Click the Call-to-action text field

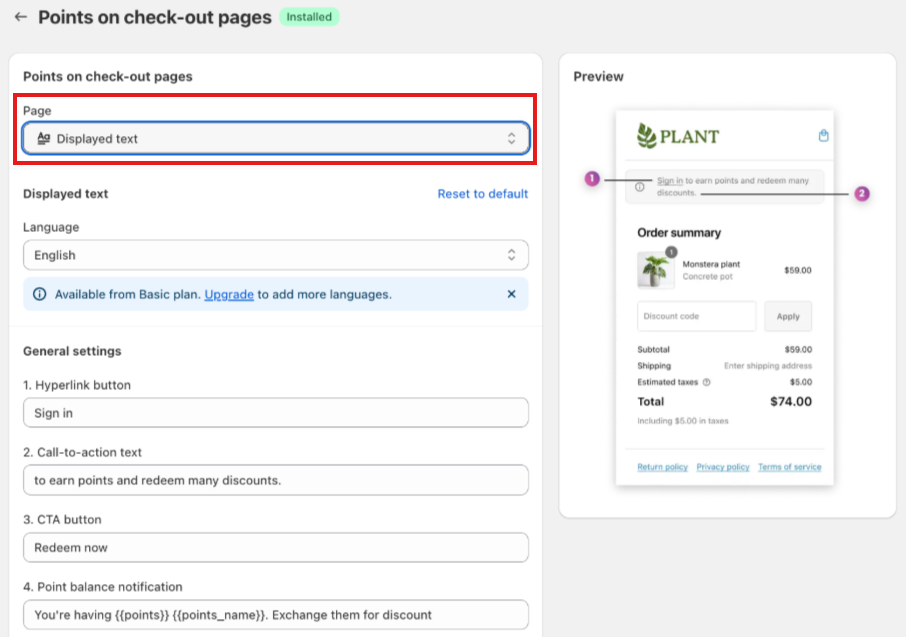[276, 480]
